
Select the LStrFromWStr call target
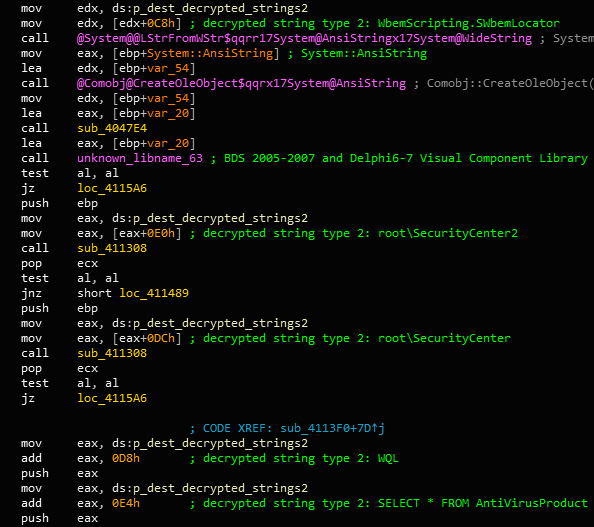(x=304, y=39)
